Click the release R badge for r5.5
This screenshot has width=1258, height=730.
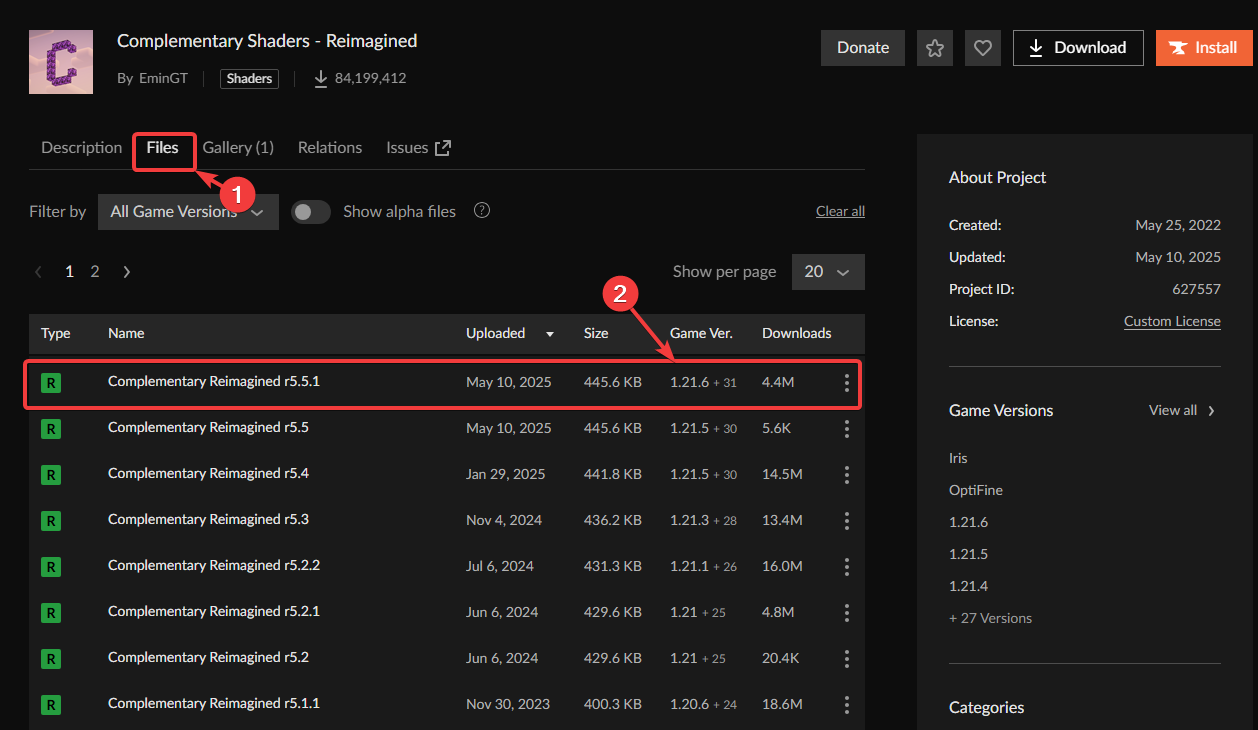click(x=51, y=429)
